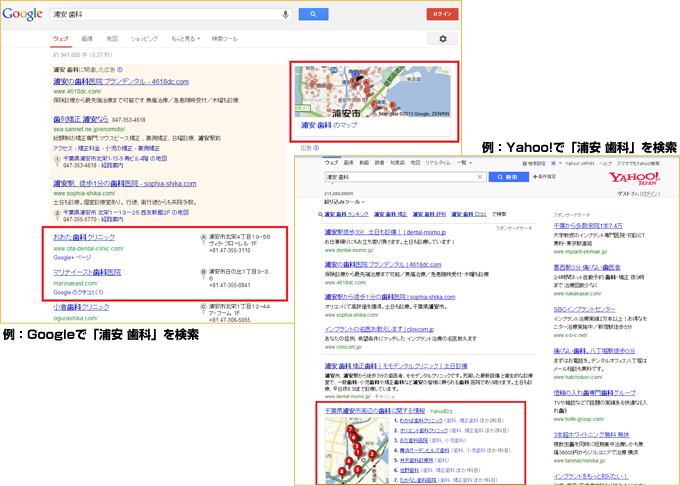Click the red ログイン button in Google

tap(442, 14)
